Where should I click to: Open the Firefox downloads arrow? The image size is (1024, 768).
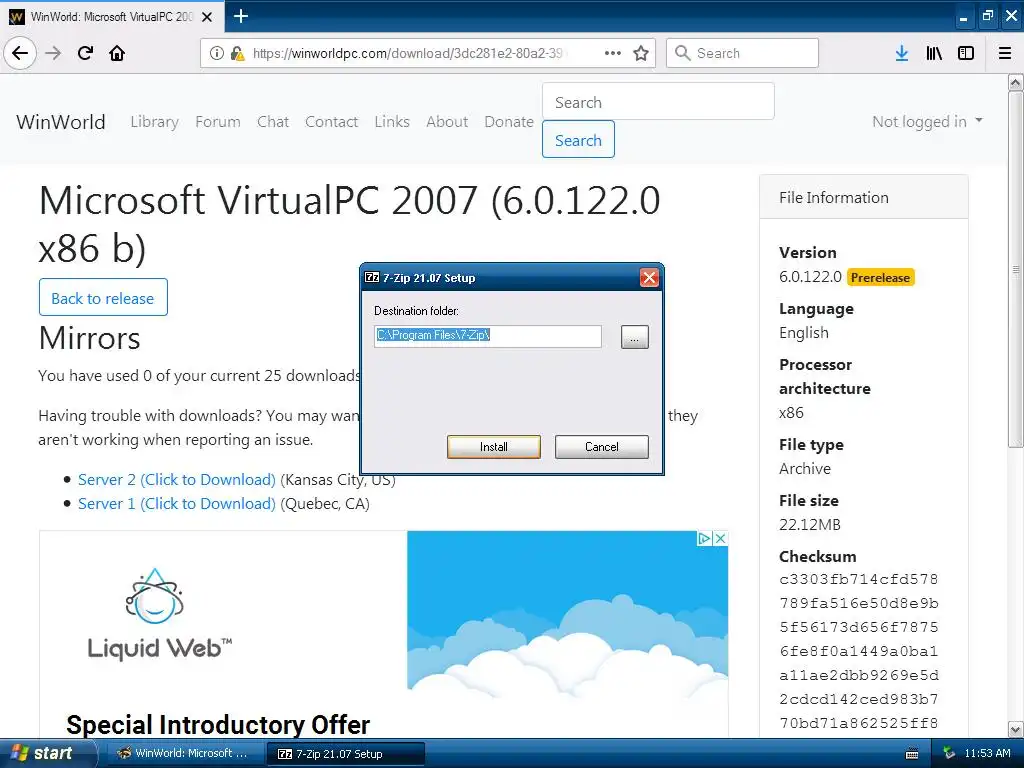click(x=901, y=53)
